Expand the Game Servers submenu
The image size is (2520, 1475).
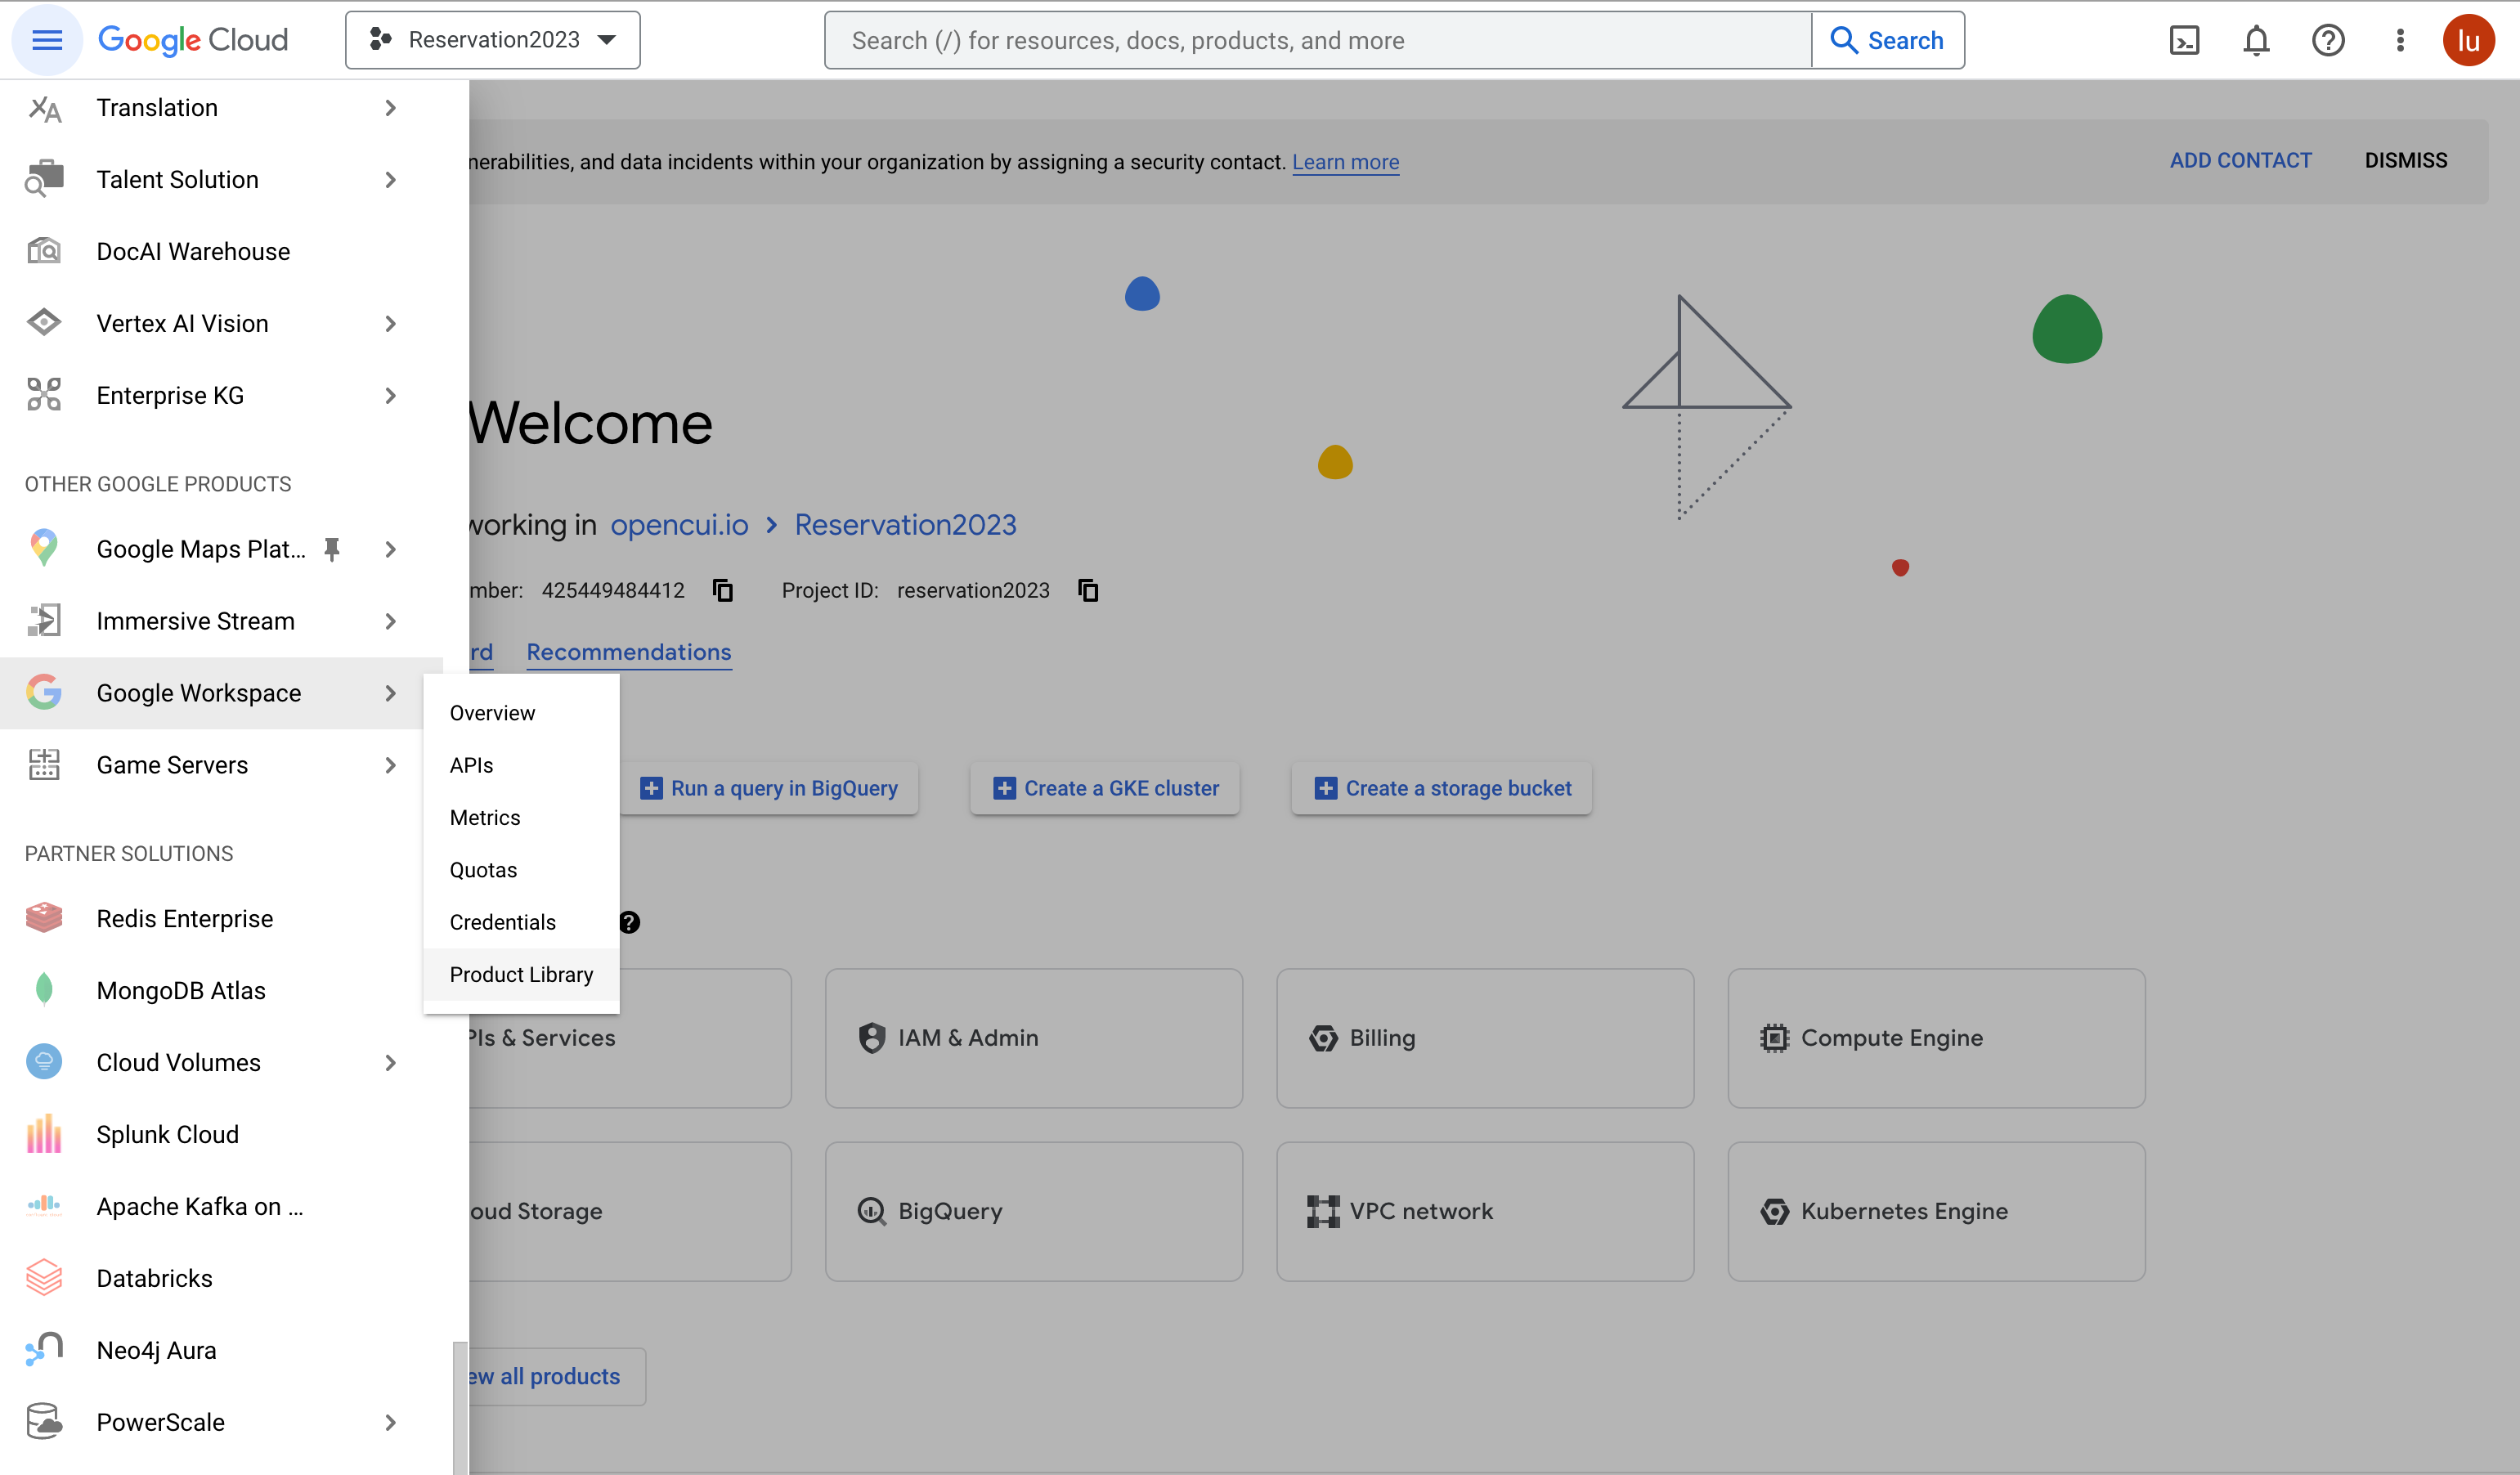(x=390, y=765)
